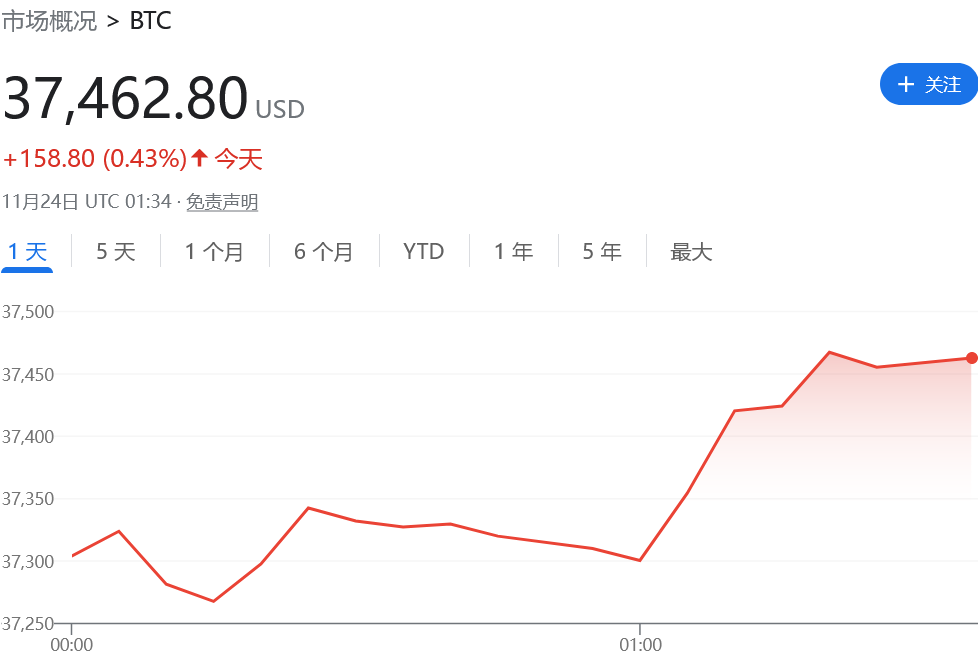The height and width of the screenshot is (665, 978).
Task: Switch to the 5 天 range tab
Action: (x=116, y=252)
